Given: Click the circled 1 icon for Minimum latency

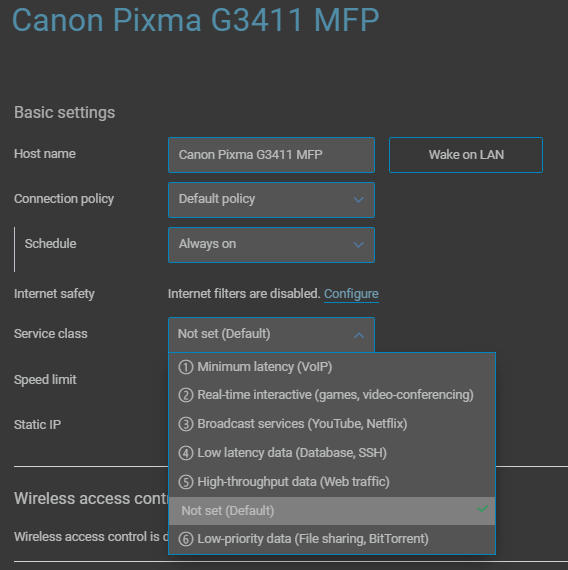Looking at the screenshot, I should [x=186, y=367].
